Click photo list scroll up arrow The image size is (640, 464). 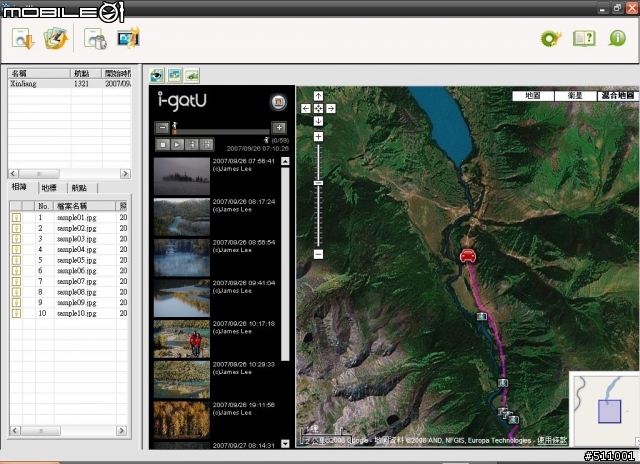point(285,161)
